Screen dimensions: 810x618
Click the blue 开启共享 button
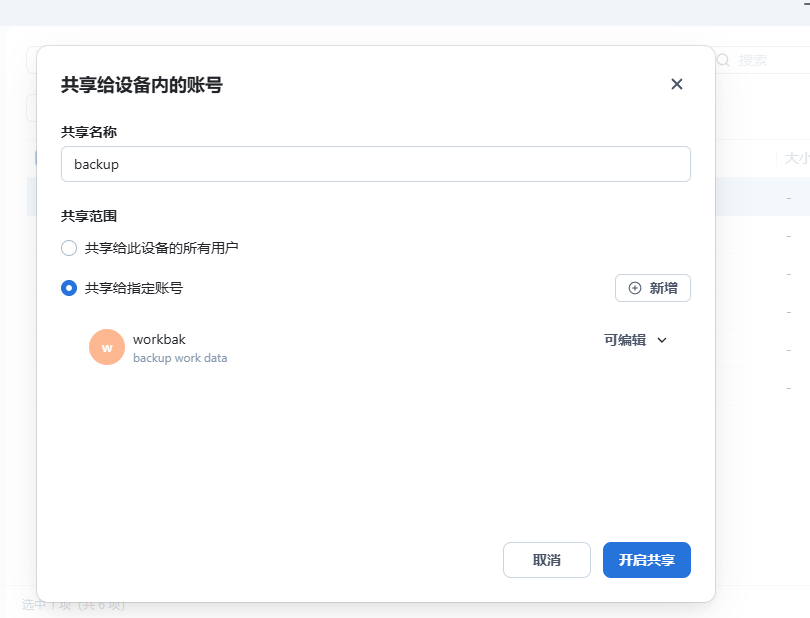click(646, 560)
